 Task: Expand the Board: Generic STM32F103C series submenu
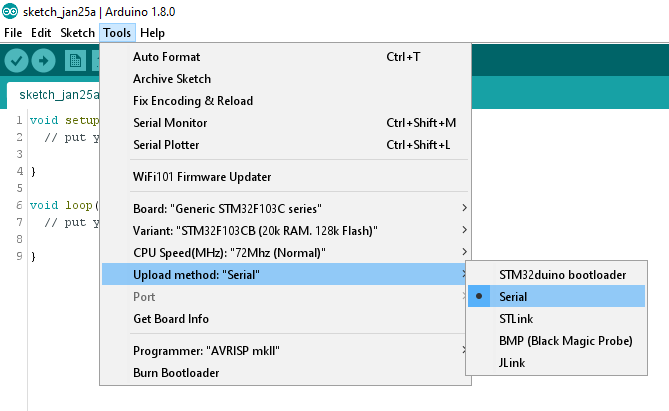(285, 209)
